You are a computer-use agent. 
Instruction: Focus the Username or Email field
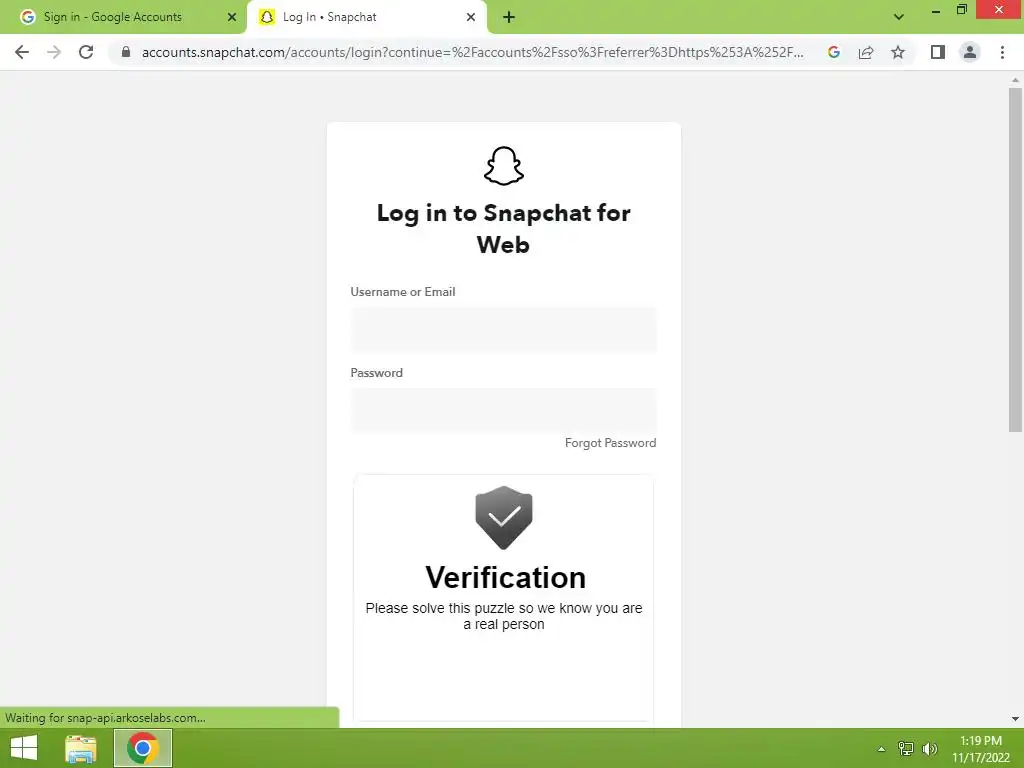pyautogui.click(x=504, y=329)
